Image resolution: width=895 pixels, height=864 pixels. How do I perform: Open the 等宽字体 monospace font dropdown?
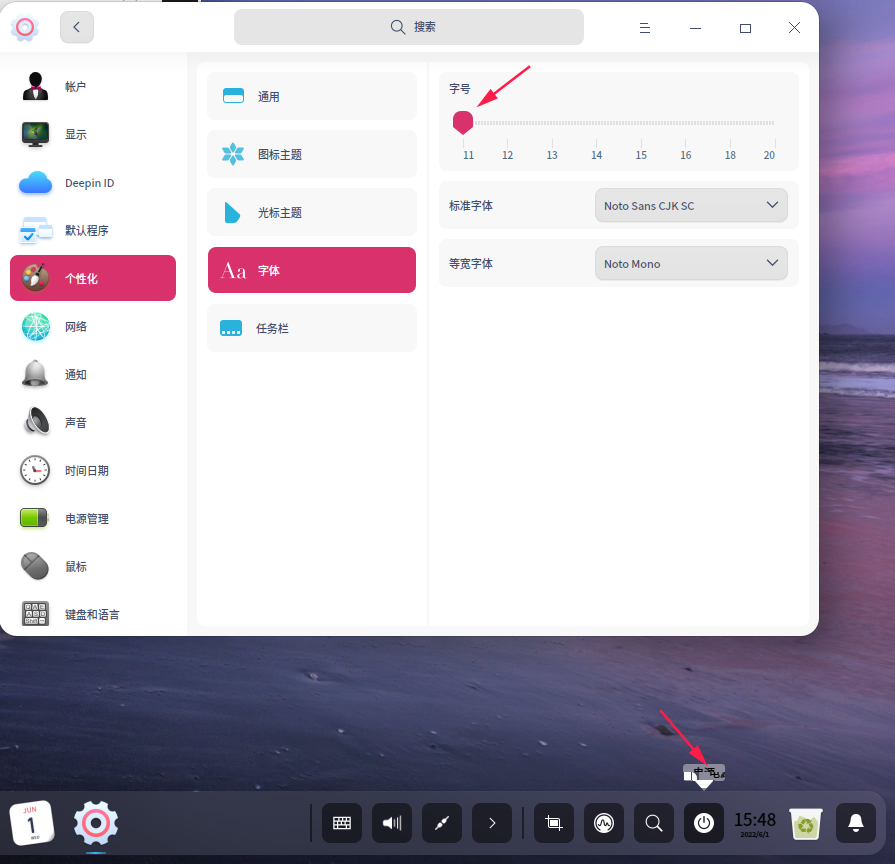tap(690, 263)
